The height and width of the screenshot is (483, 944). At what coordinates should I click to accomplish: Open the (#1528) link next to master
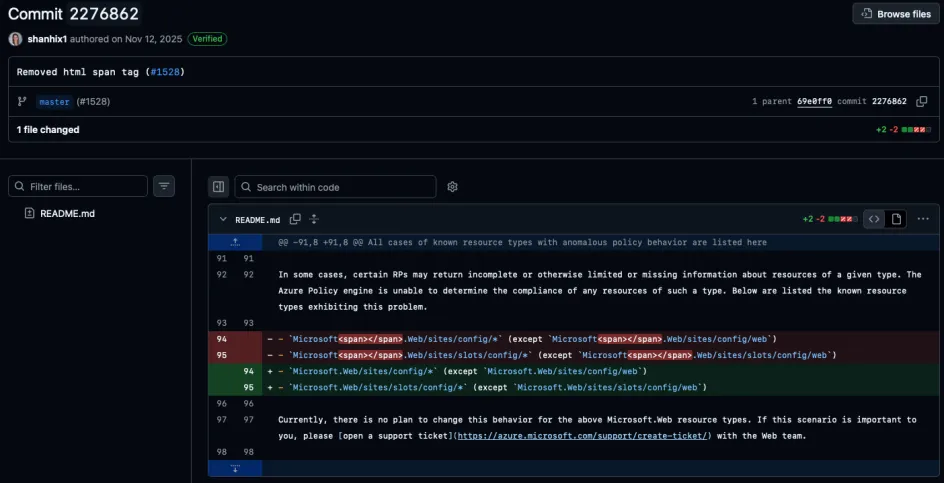(x=93, y=102)
